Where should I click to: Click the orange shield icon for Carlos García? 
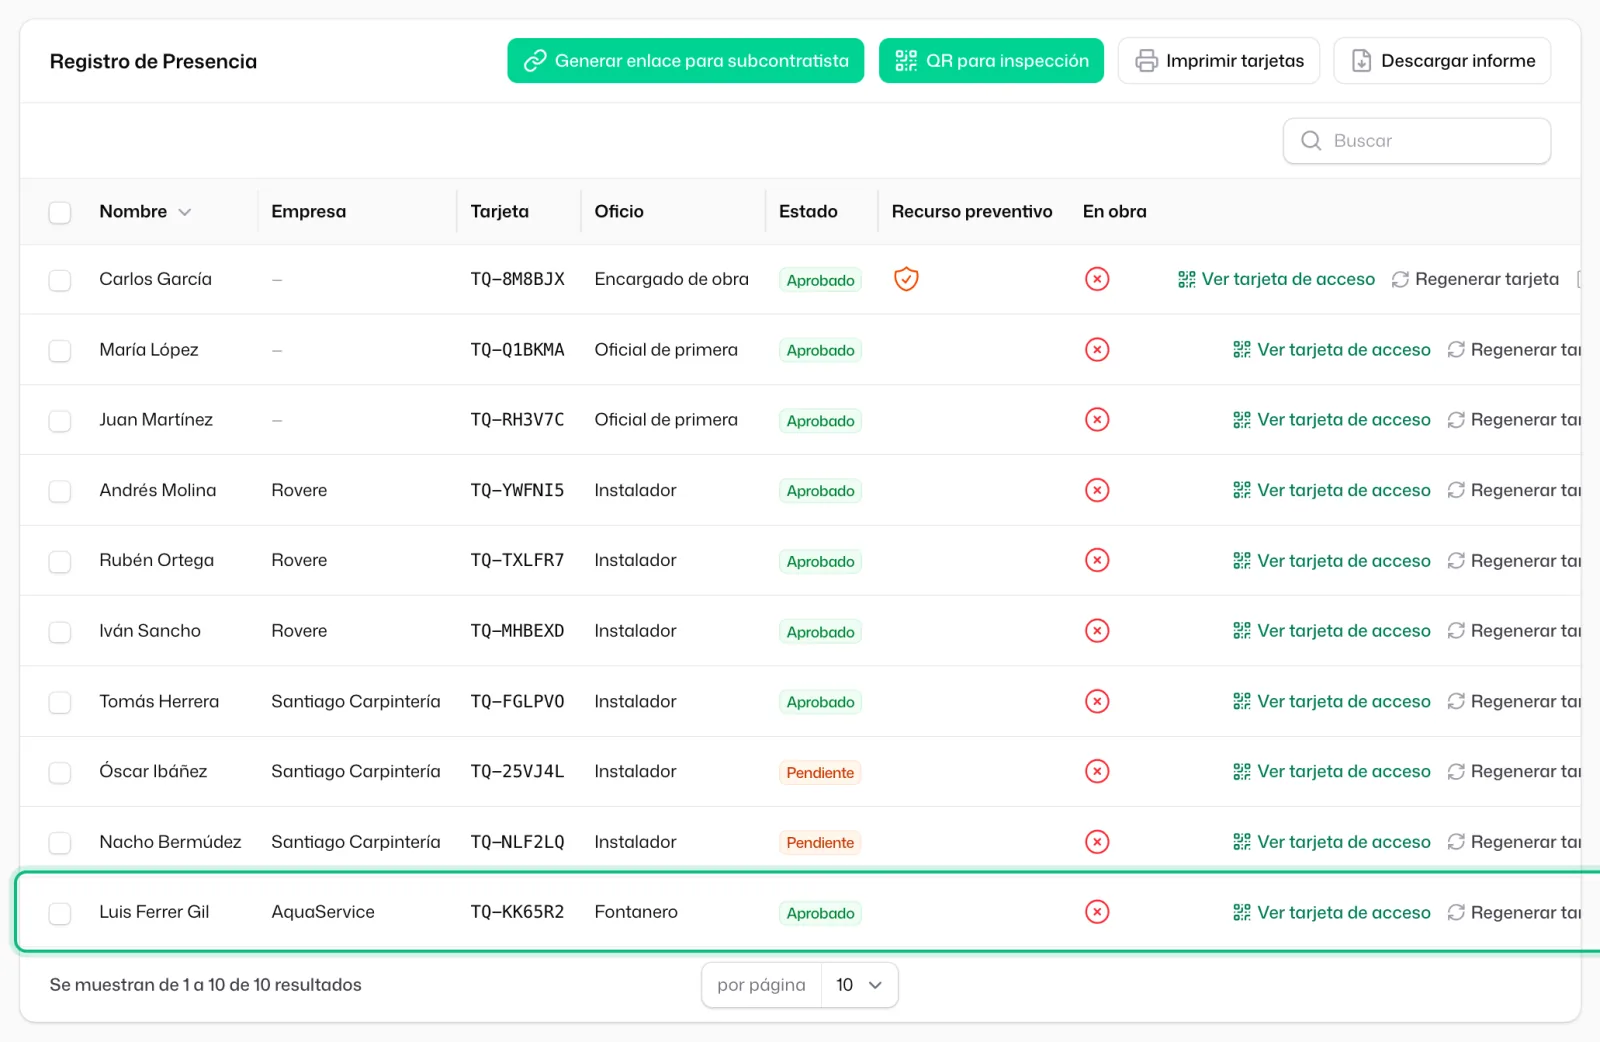click(906, 279)
